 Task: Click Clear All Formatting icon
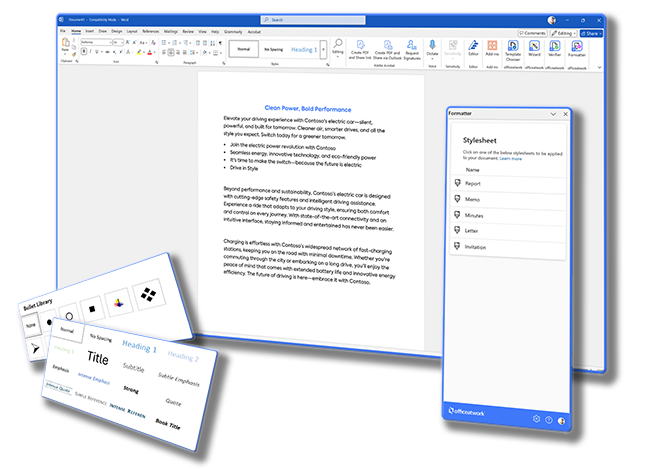tap(153, 43)
